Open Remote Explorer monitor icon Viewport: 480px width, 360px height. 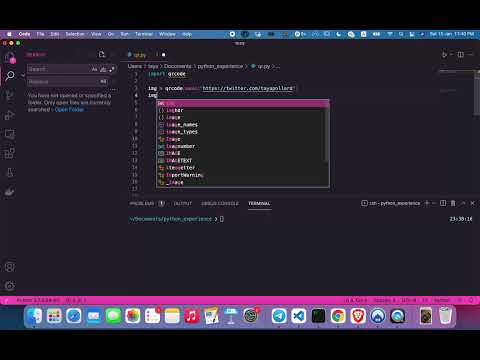coord(10,134)
